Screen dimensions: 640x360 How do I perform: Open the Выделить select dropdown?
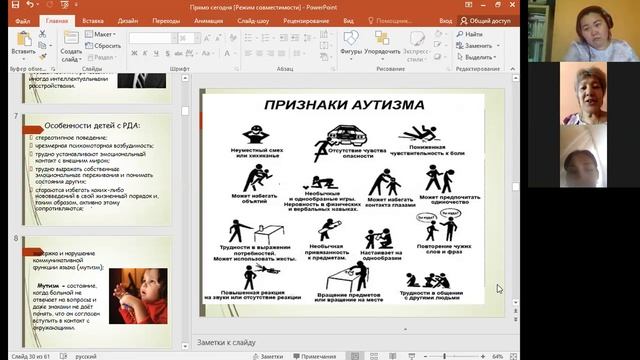coord(476,57)
